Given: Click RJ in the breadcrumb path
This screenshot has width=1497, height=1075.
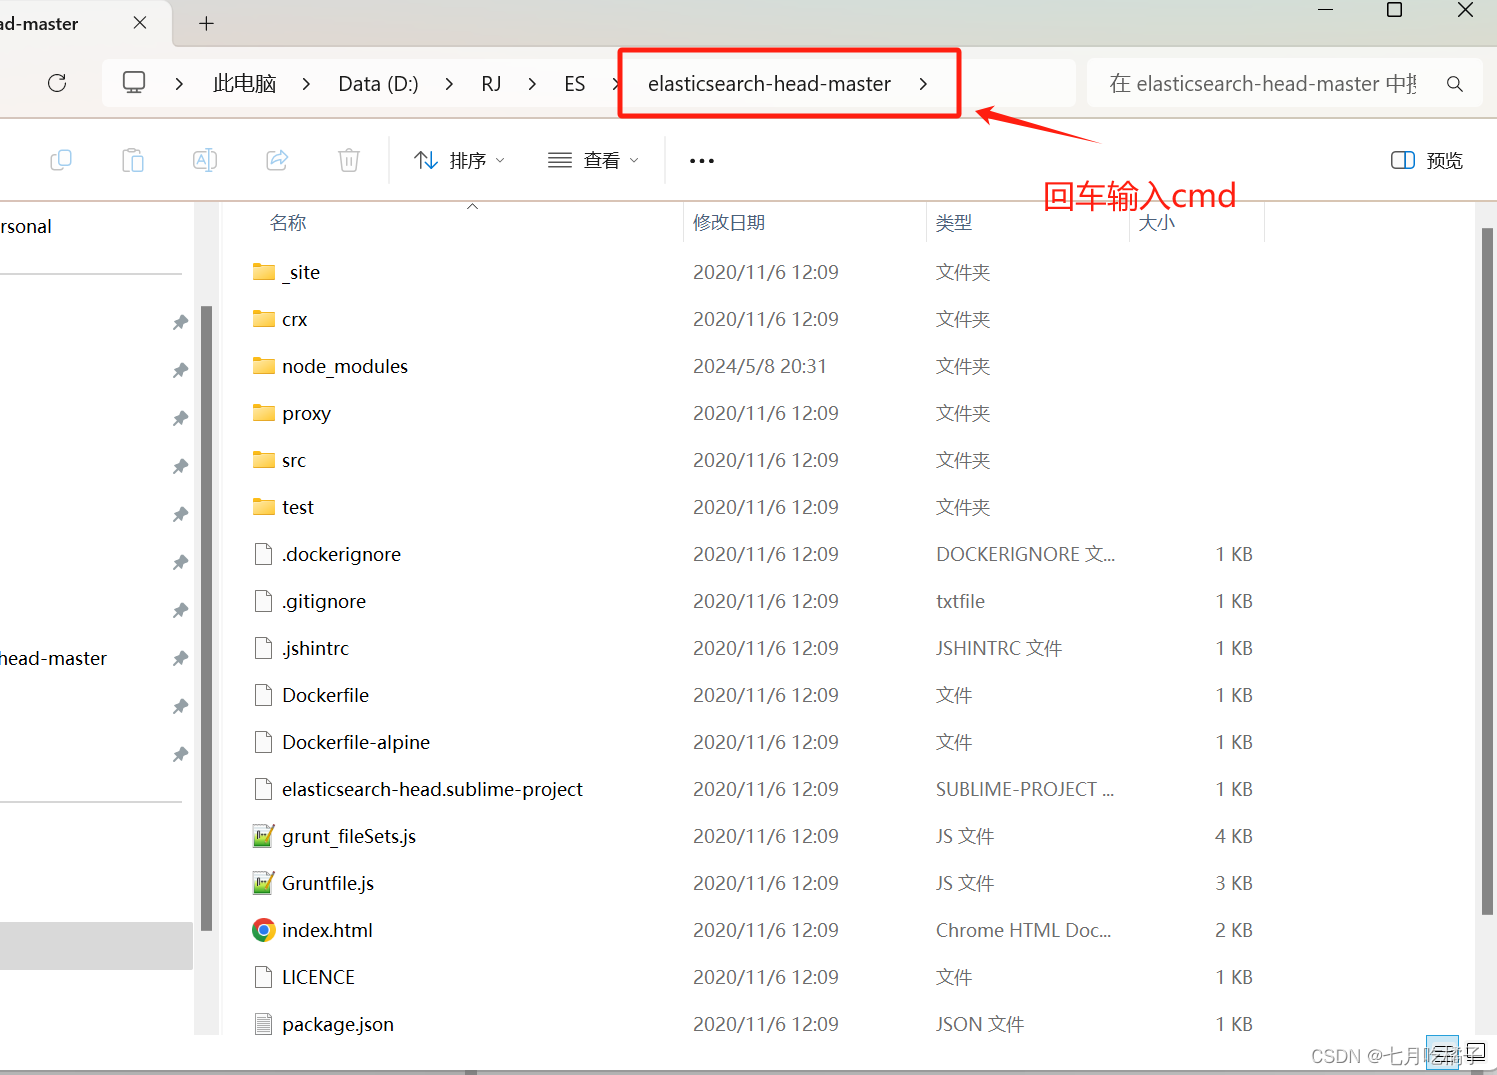Looking at the screenshot, I should click(x=491, y=84).
